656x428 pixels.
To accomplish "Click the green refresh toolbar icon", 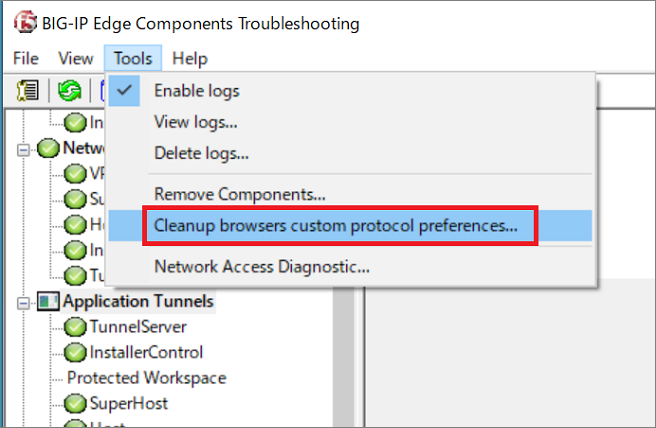I will pyautogui.click(x=69, y=90).
